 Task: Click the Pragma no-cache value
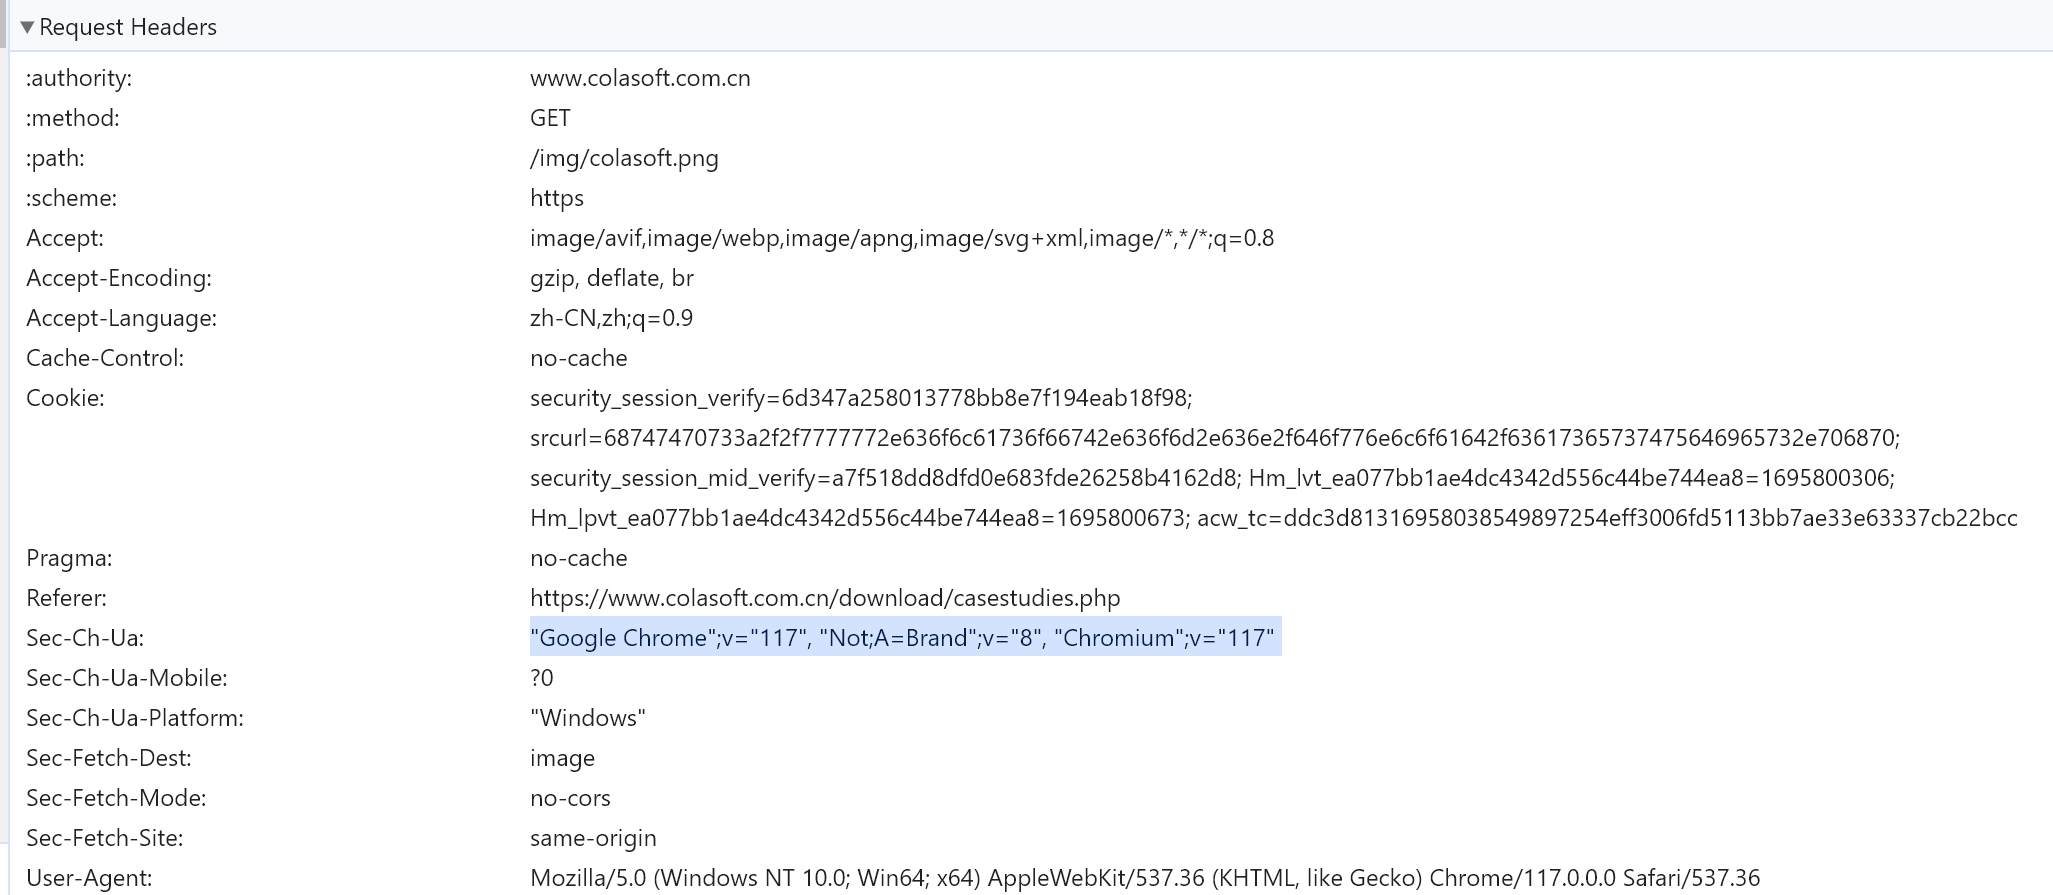578,558
